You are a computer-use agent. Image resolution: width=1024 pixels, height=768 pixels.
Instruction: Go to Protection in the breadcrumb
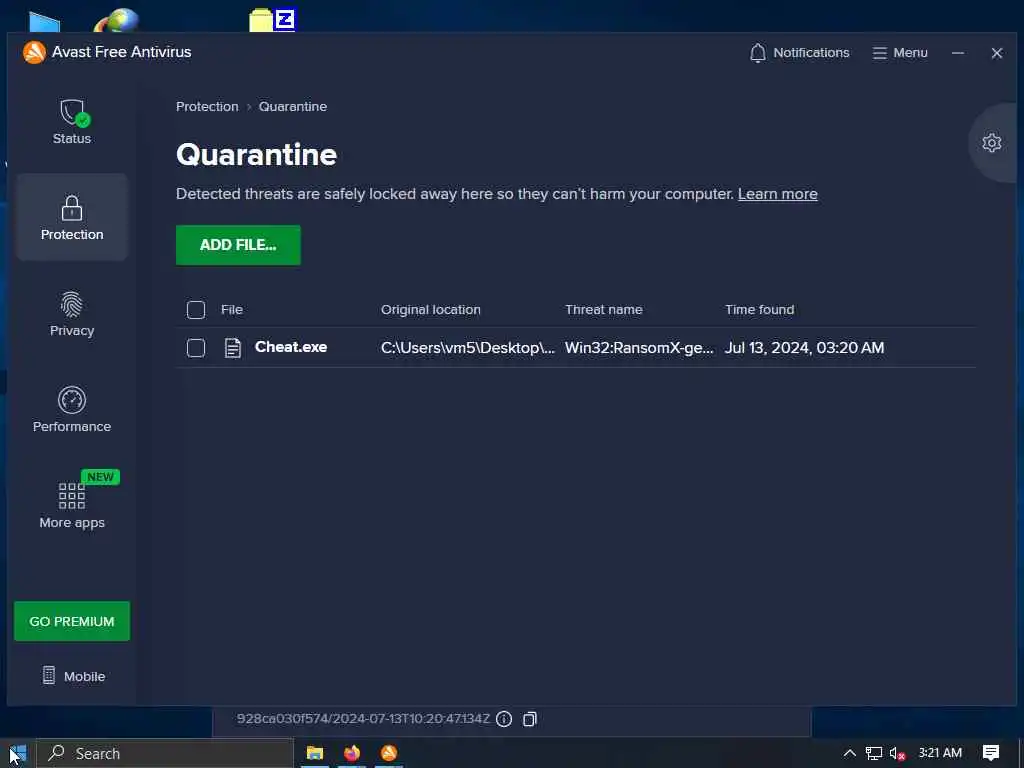pyautogui.click(x=207, y=106)
